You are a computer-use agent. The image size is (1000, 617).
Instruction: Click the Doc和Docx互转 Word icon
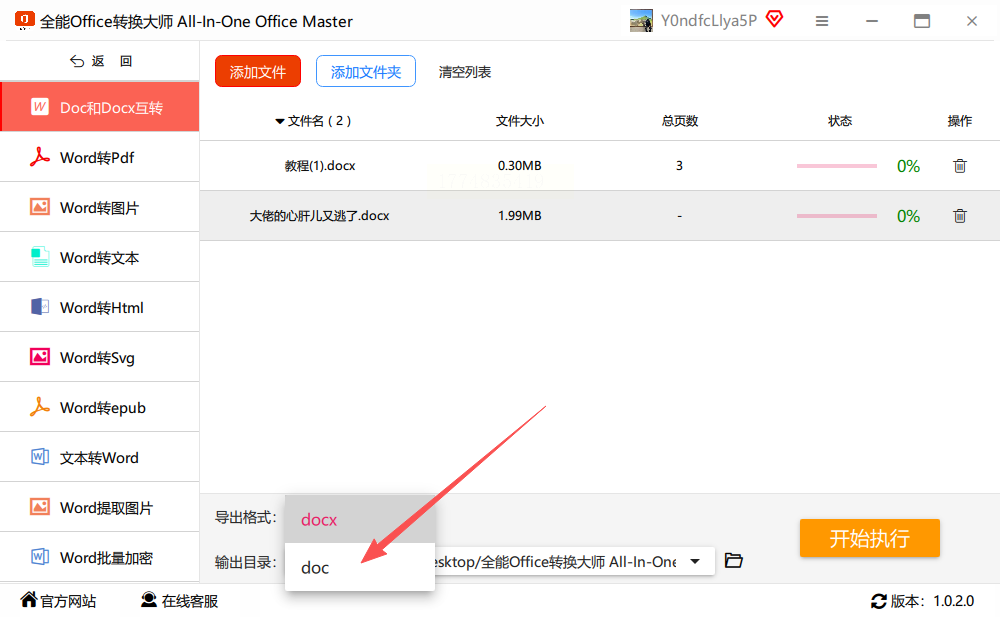click(x=40, y=107)
